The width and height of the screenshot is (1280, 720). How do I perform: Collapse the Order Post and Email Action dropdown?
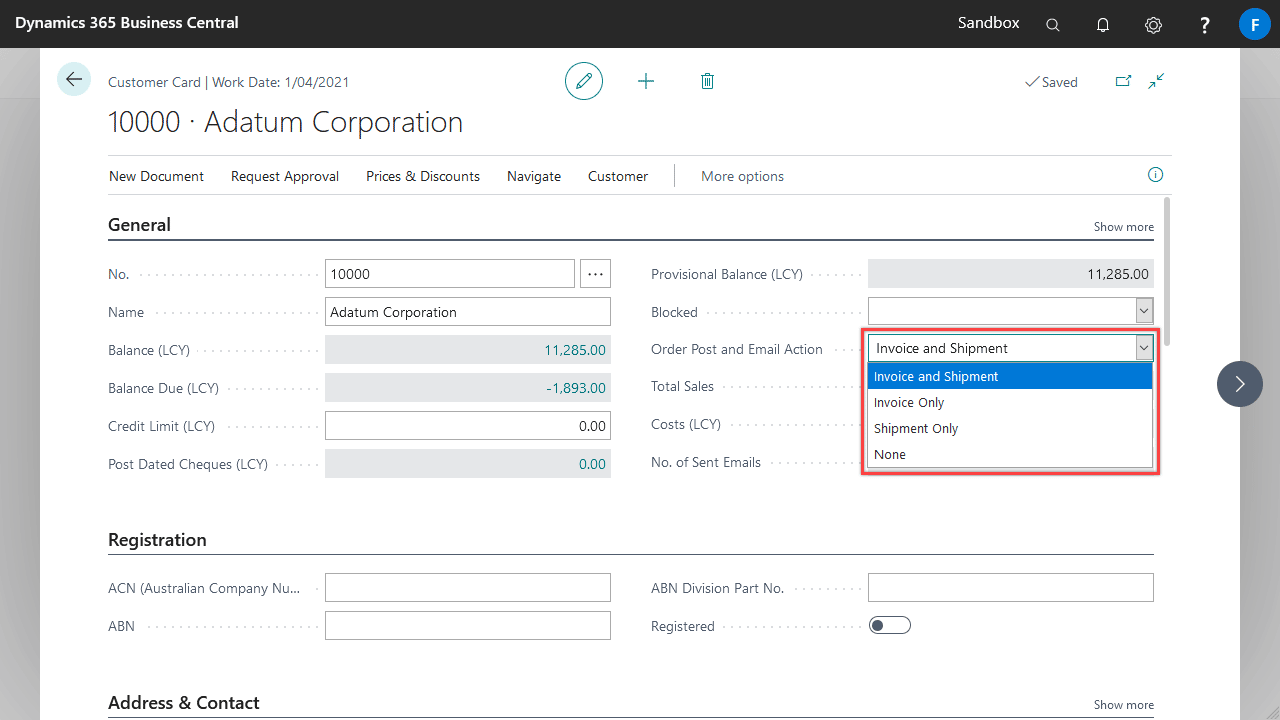pos(1144,348)
